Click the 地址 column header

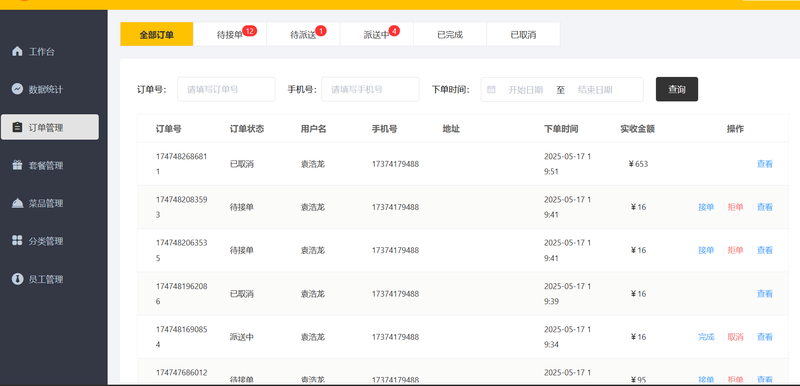click(x=451, y=129)
